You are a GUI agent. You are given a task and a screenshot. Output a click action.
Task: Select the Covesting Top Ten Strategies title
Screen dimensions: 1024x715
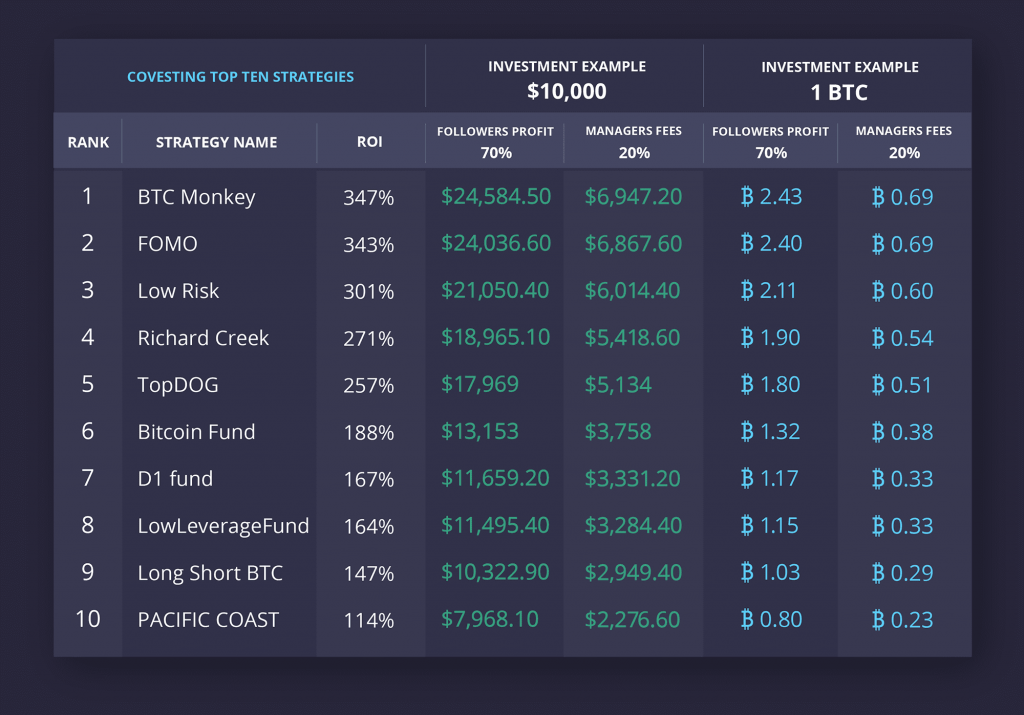[240, 77]
